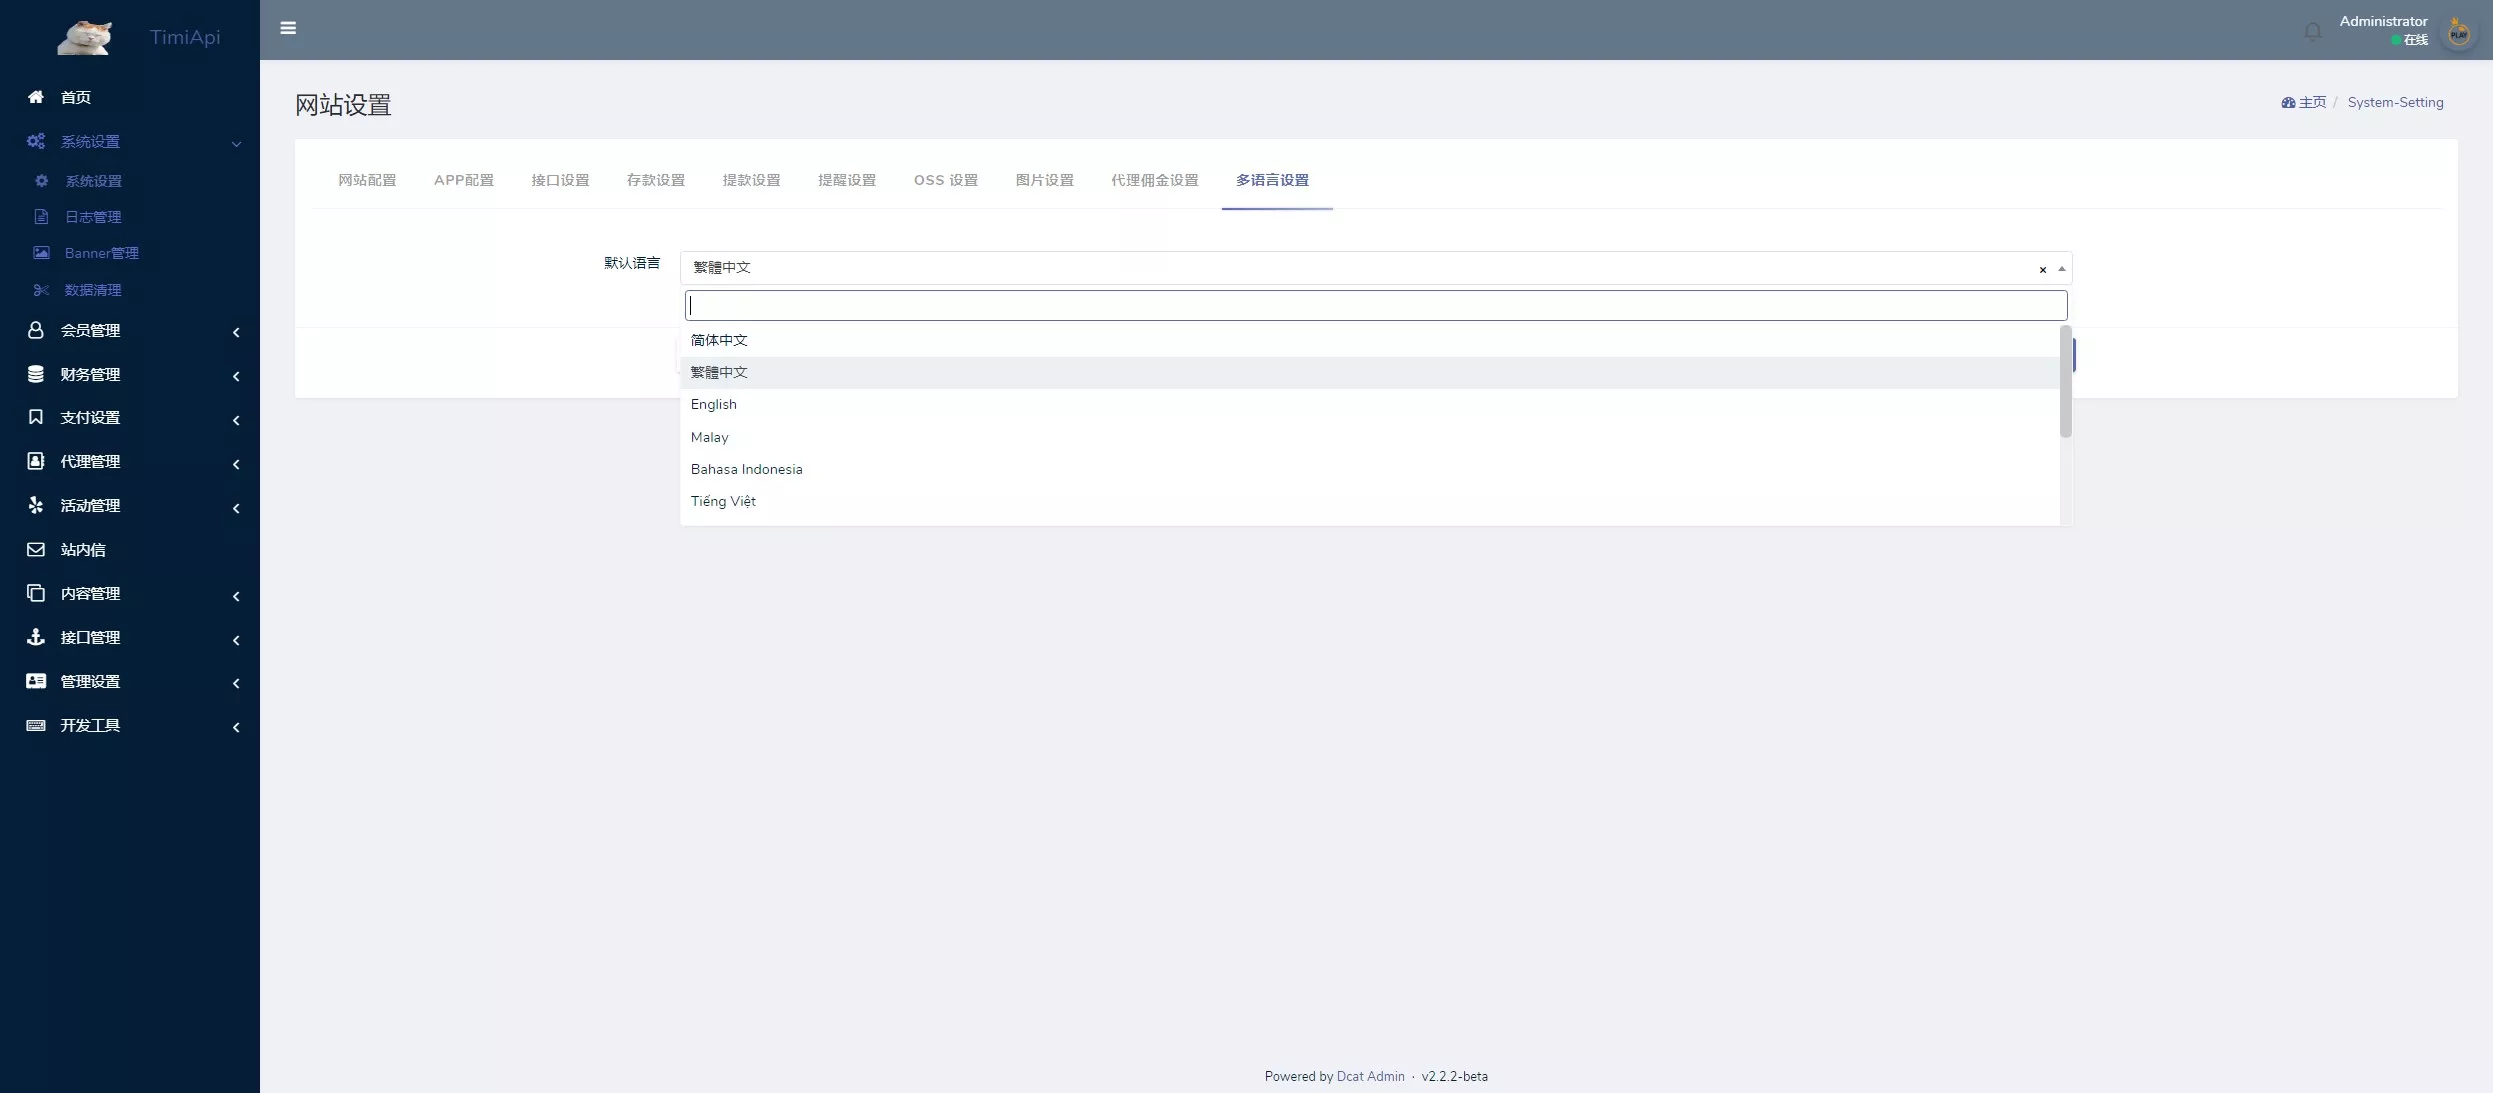2493x1093 pixels.
Task: Clear the selected language with the × icon
Action: [2042, 269]
